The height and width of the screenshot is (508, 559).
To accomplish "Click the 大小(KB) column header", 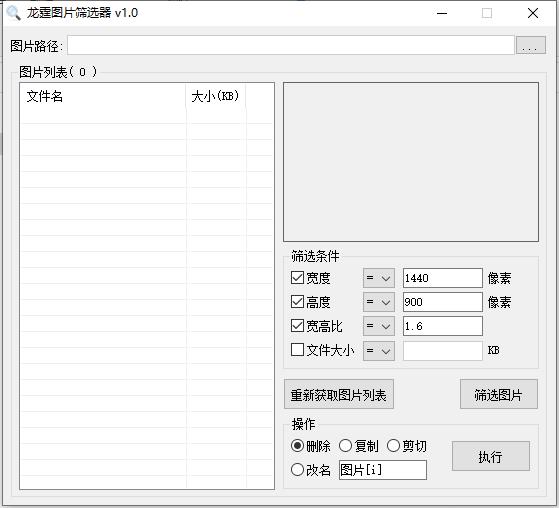I will click(216, 96).
